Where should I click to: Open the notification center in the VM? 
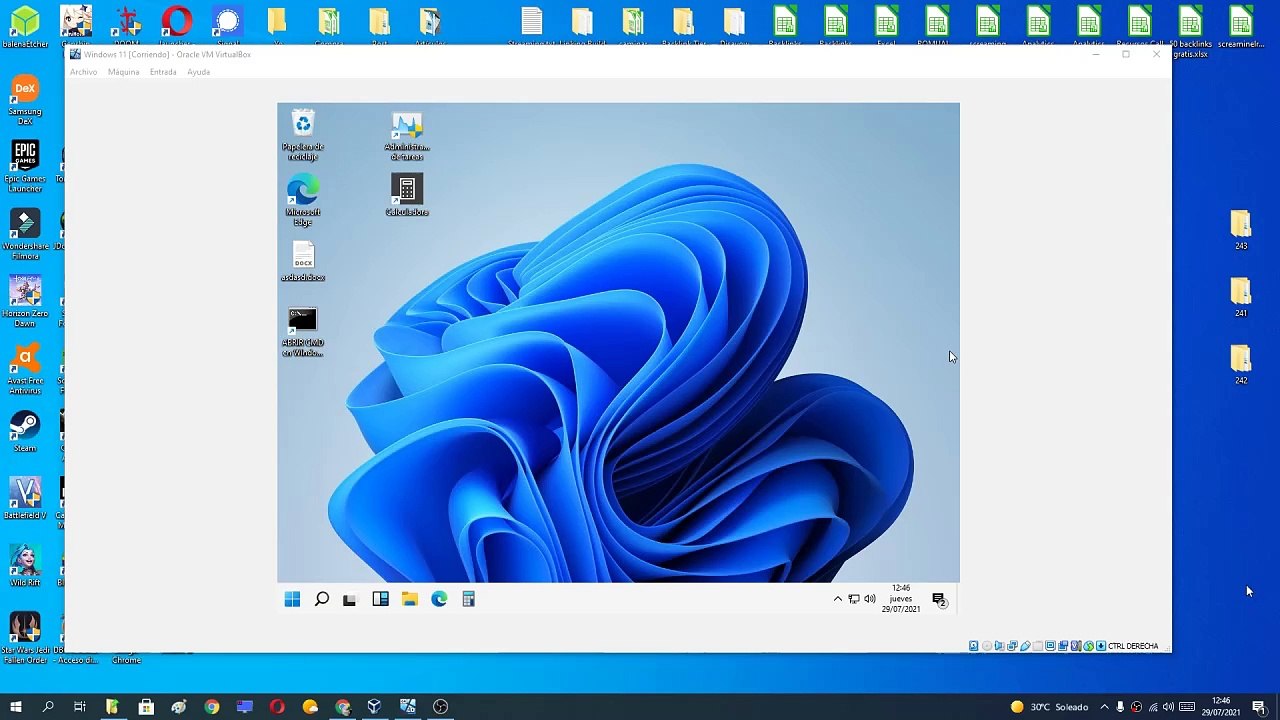[939, 599]
